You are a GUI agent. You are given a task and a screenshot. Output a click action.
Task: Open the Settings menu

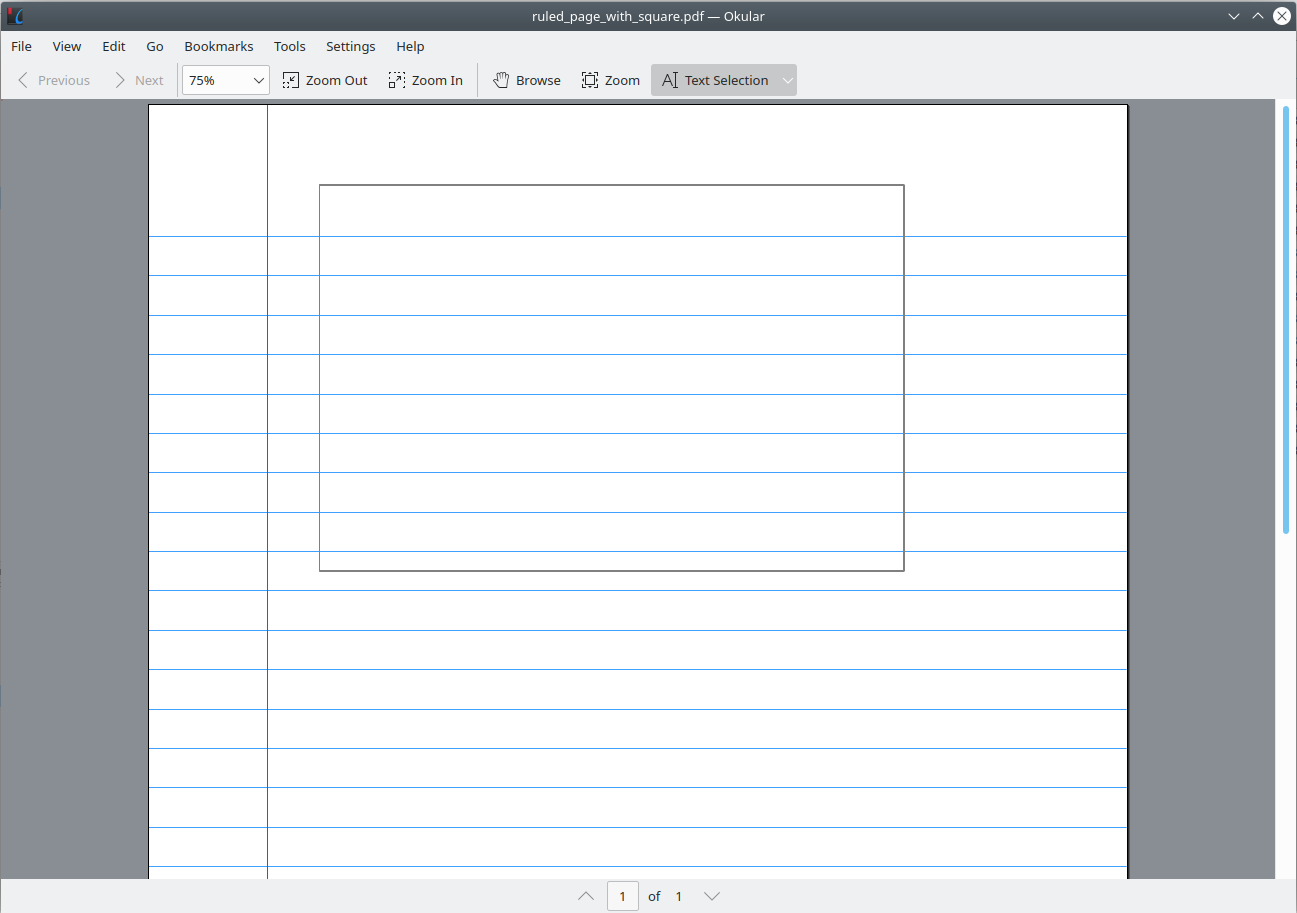351,46
